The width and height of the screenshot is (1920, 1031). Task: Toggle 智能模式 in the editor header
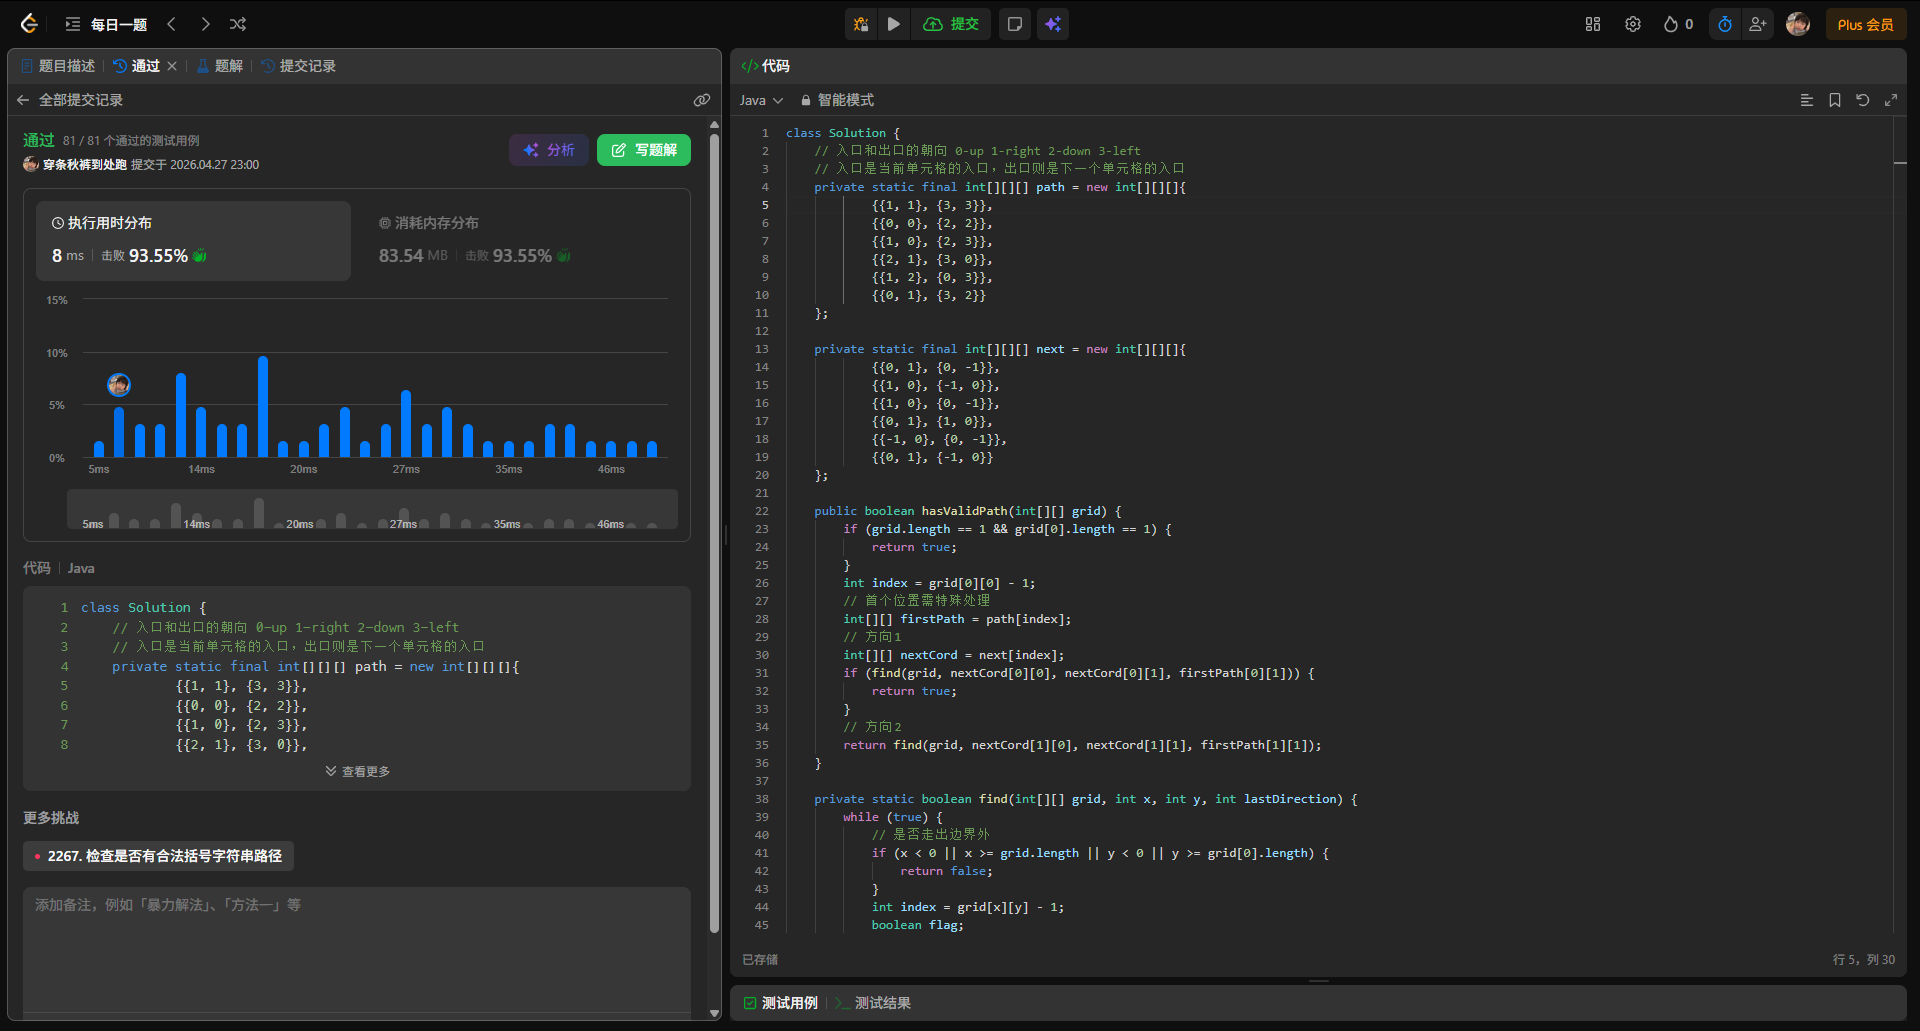click(837, 100)
